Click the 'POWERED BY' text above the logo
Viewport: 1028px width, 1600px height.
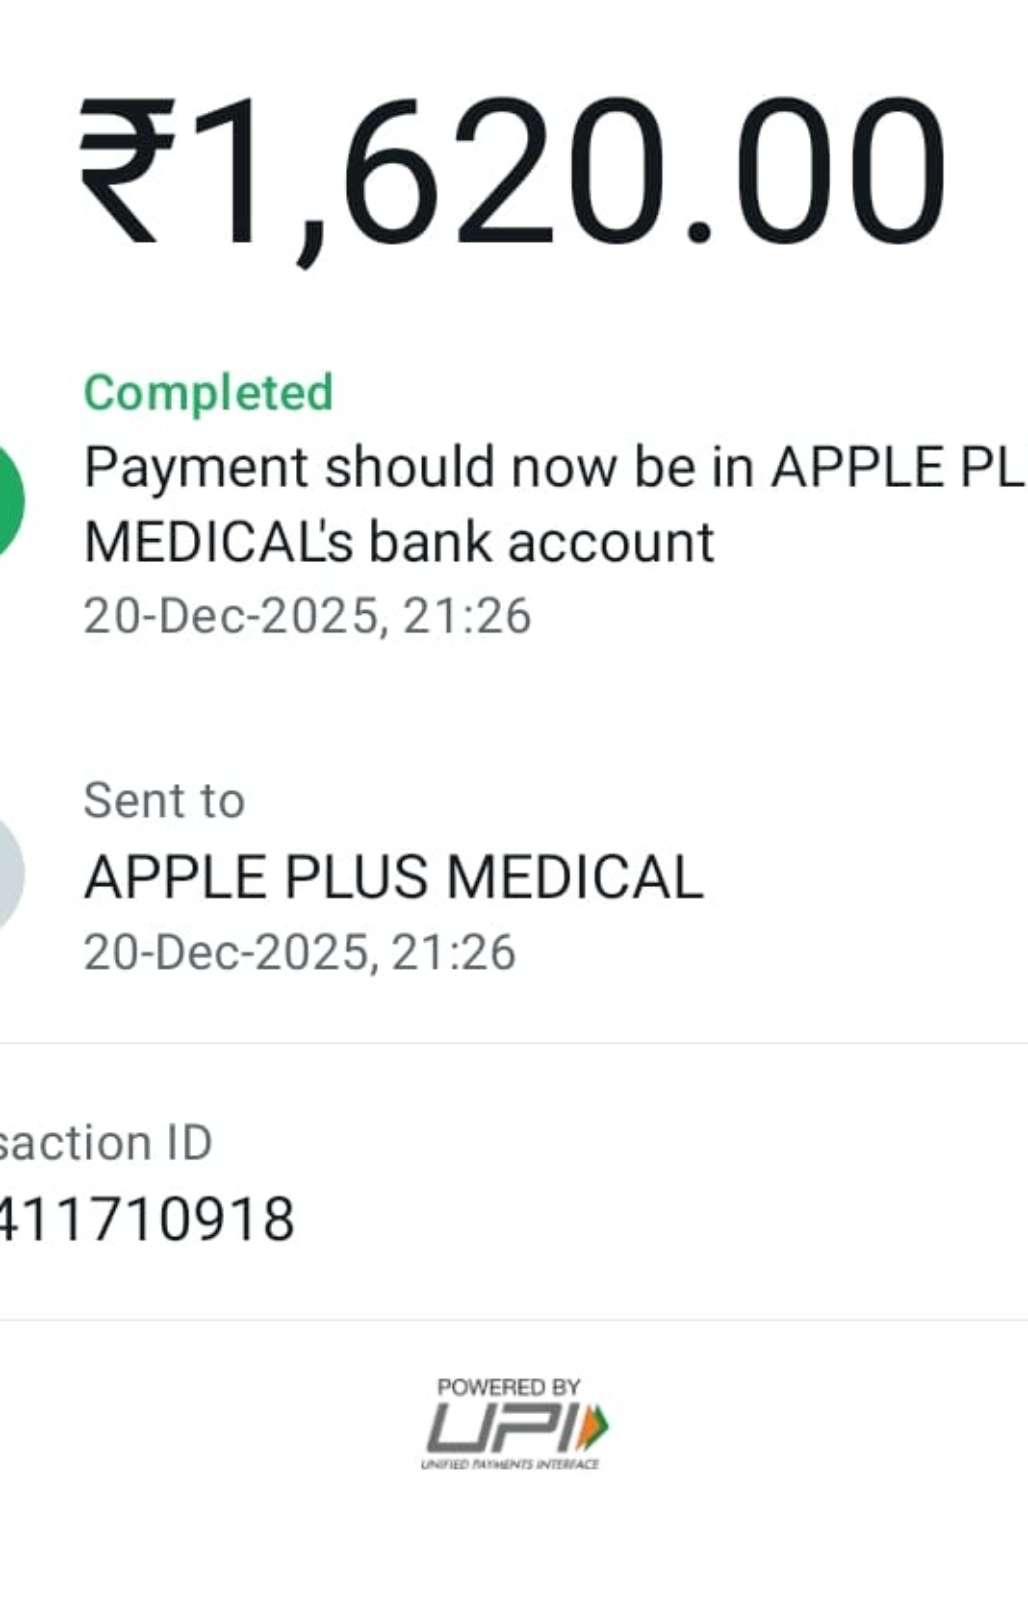508,1387
